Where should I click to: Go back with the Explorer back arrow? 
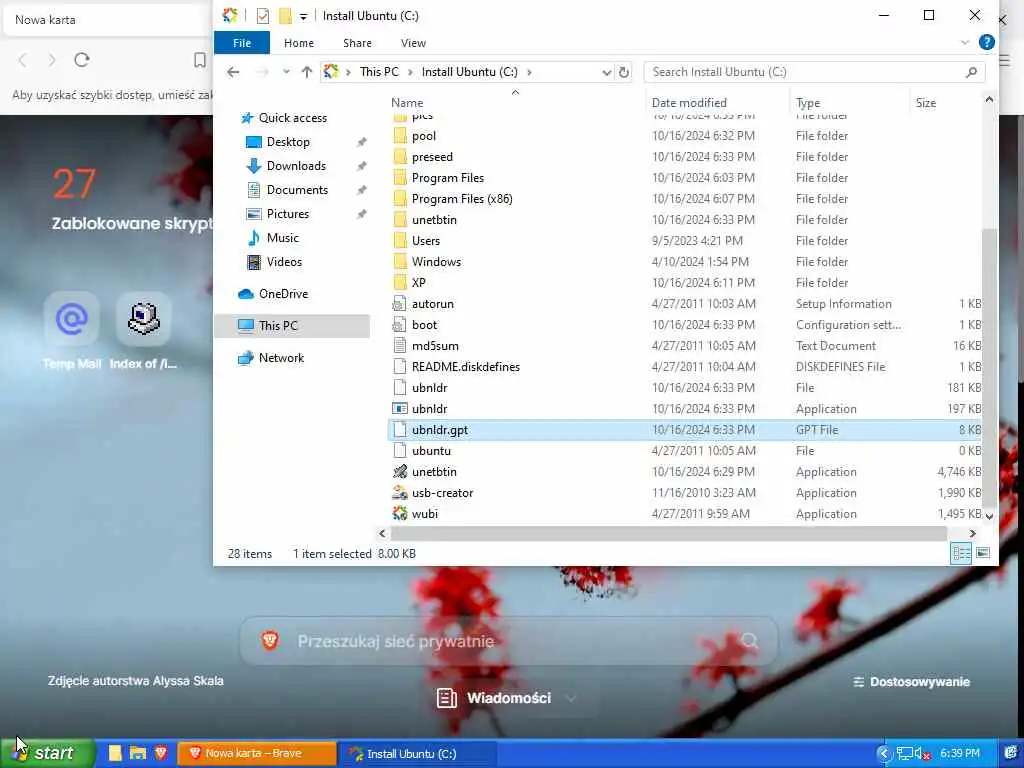(x=233, y=72)
